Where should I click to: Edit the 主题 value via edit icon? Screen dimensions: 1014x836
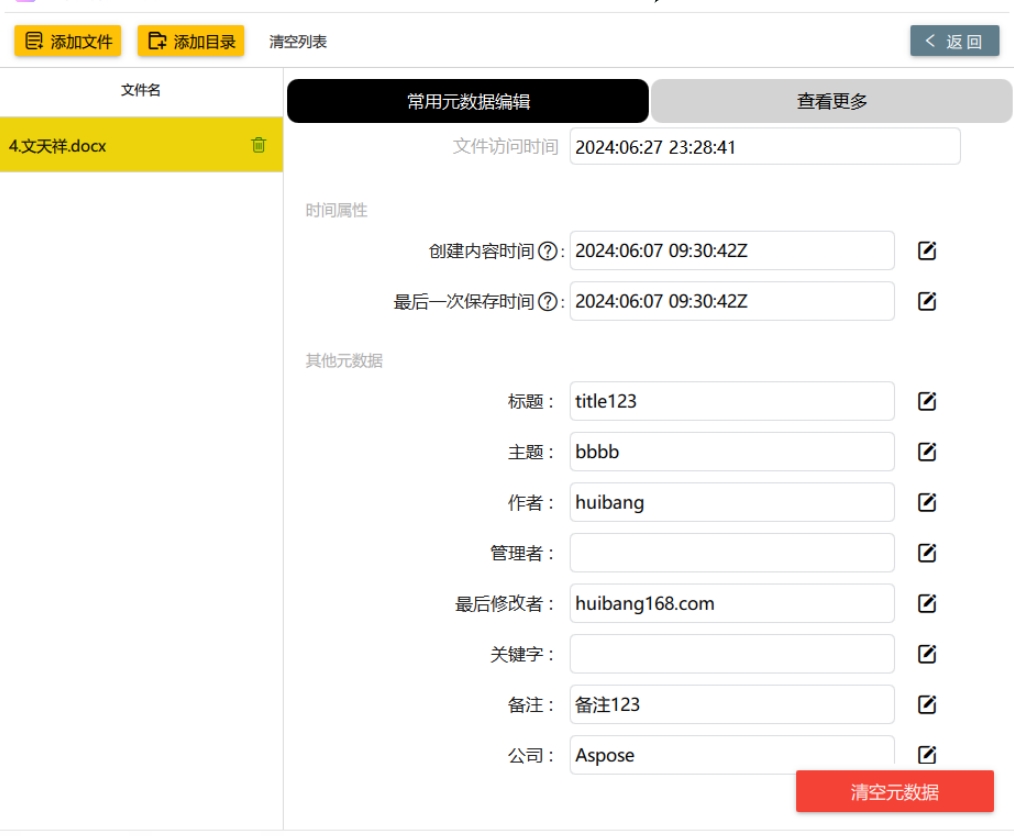(x=927, y=452)
